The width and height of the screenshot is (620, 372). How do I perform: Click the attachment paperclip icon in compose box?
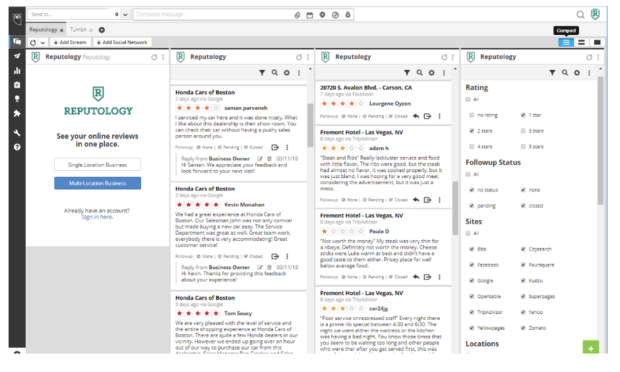pos(297,15)
